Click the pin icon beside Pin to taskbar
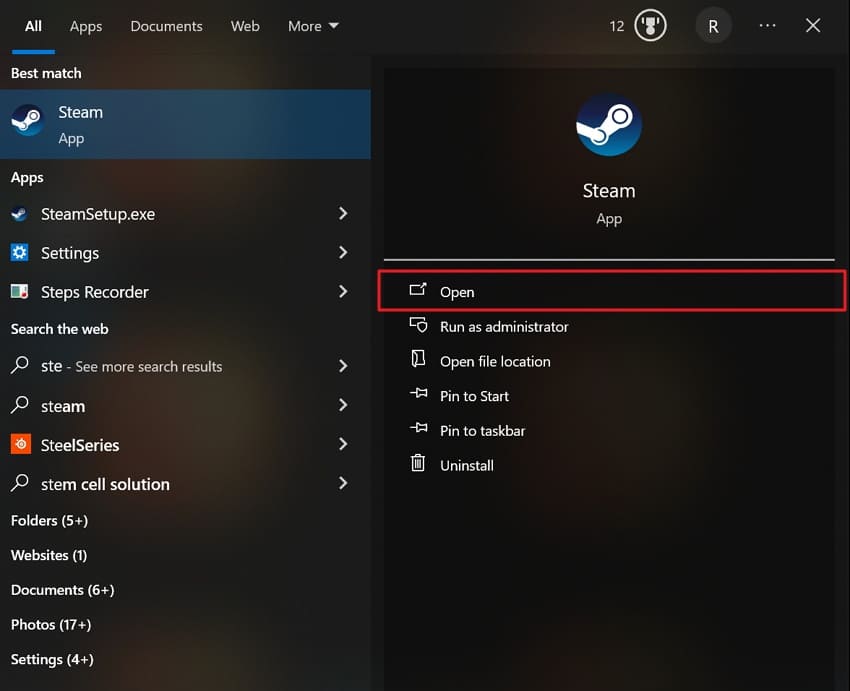 (418, 430)
